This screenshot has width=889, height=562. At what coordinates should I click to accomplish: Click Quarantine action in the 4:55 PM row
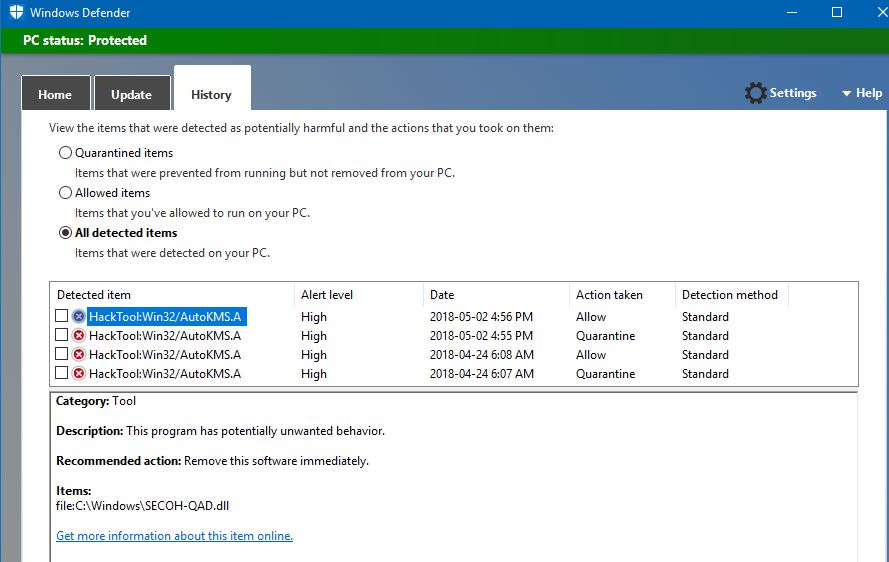(x=606, y=336)
